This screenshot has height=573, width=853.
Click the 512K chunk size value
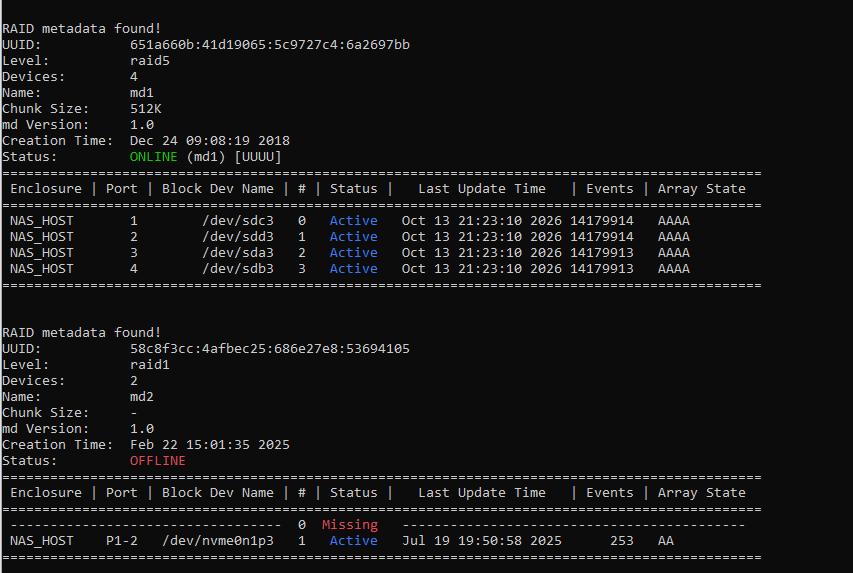tap(145, 108)
